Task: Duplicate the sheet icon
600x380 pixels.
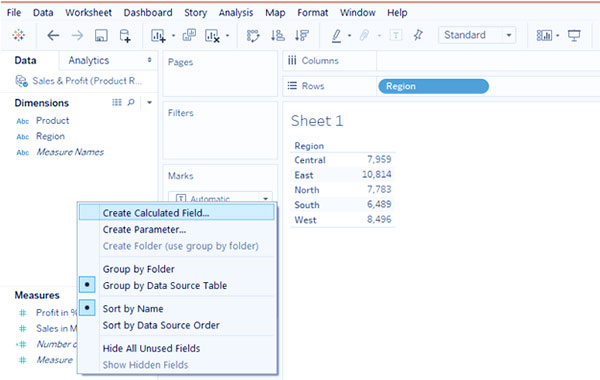Action: coord(189,35)
